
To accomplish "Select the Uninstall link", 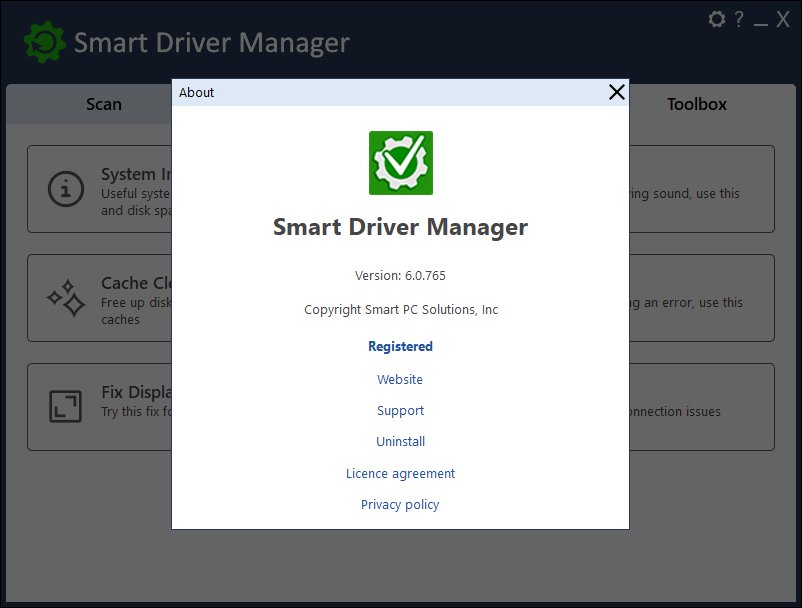I will pyautogui.click(x=400, y=441).
